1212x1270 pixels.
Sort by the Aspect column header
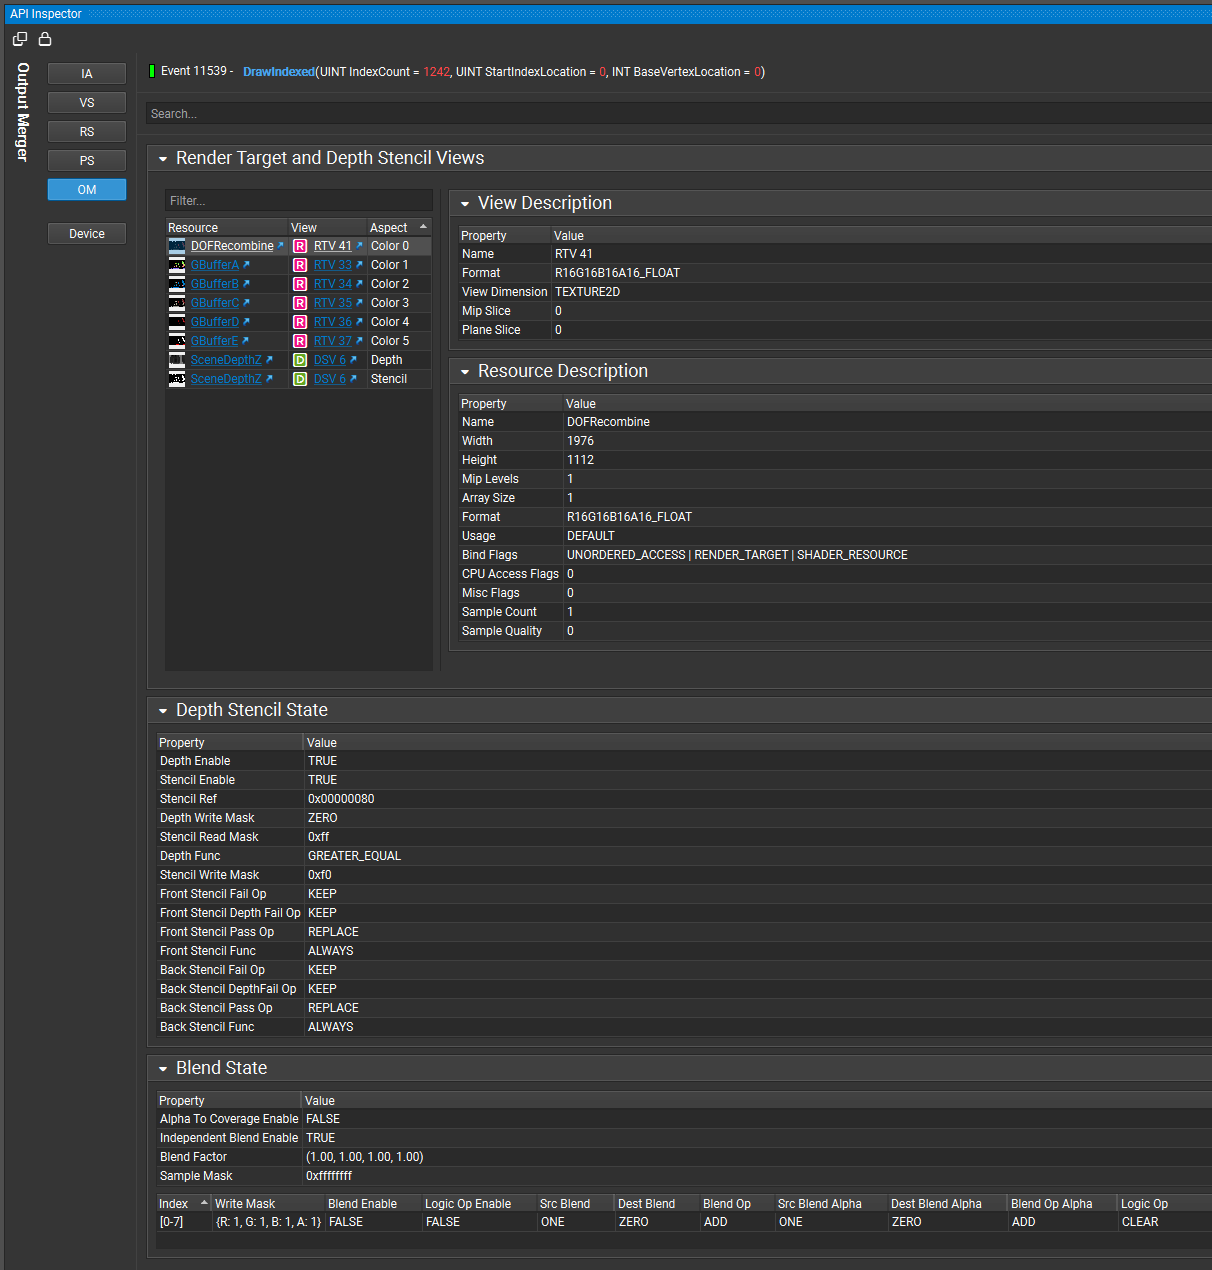point(389,227)
